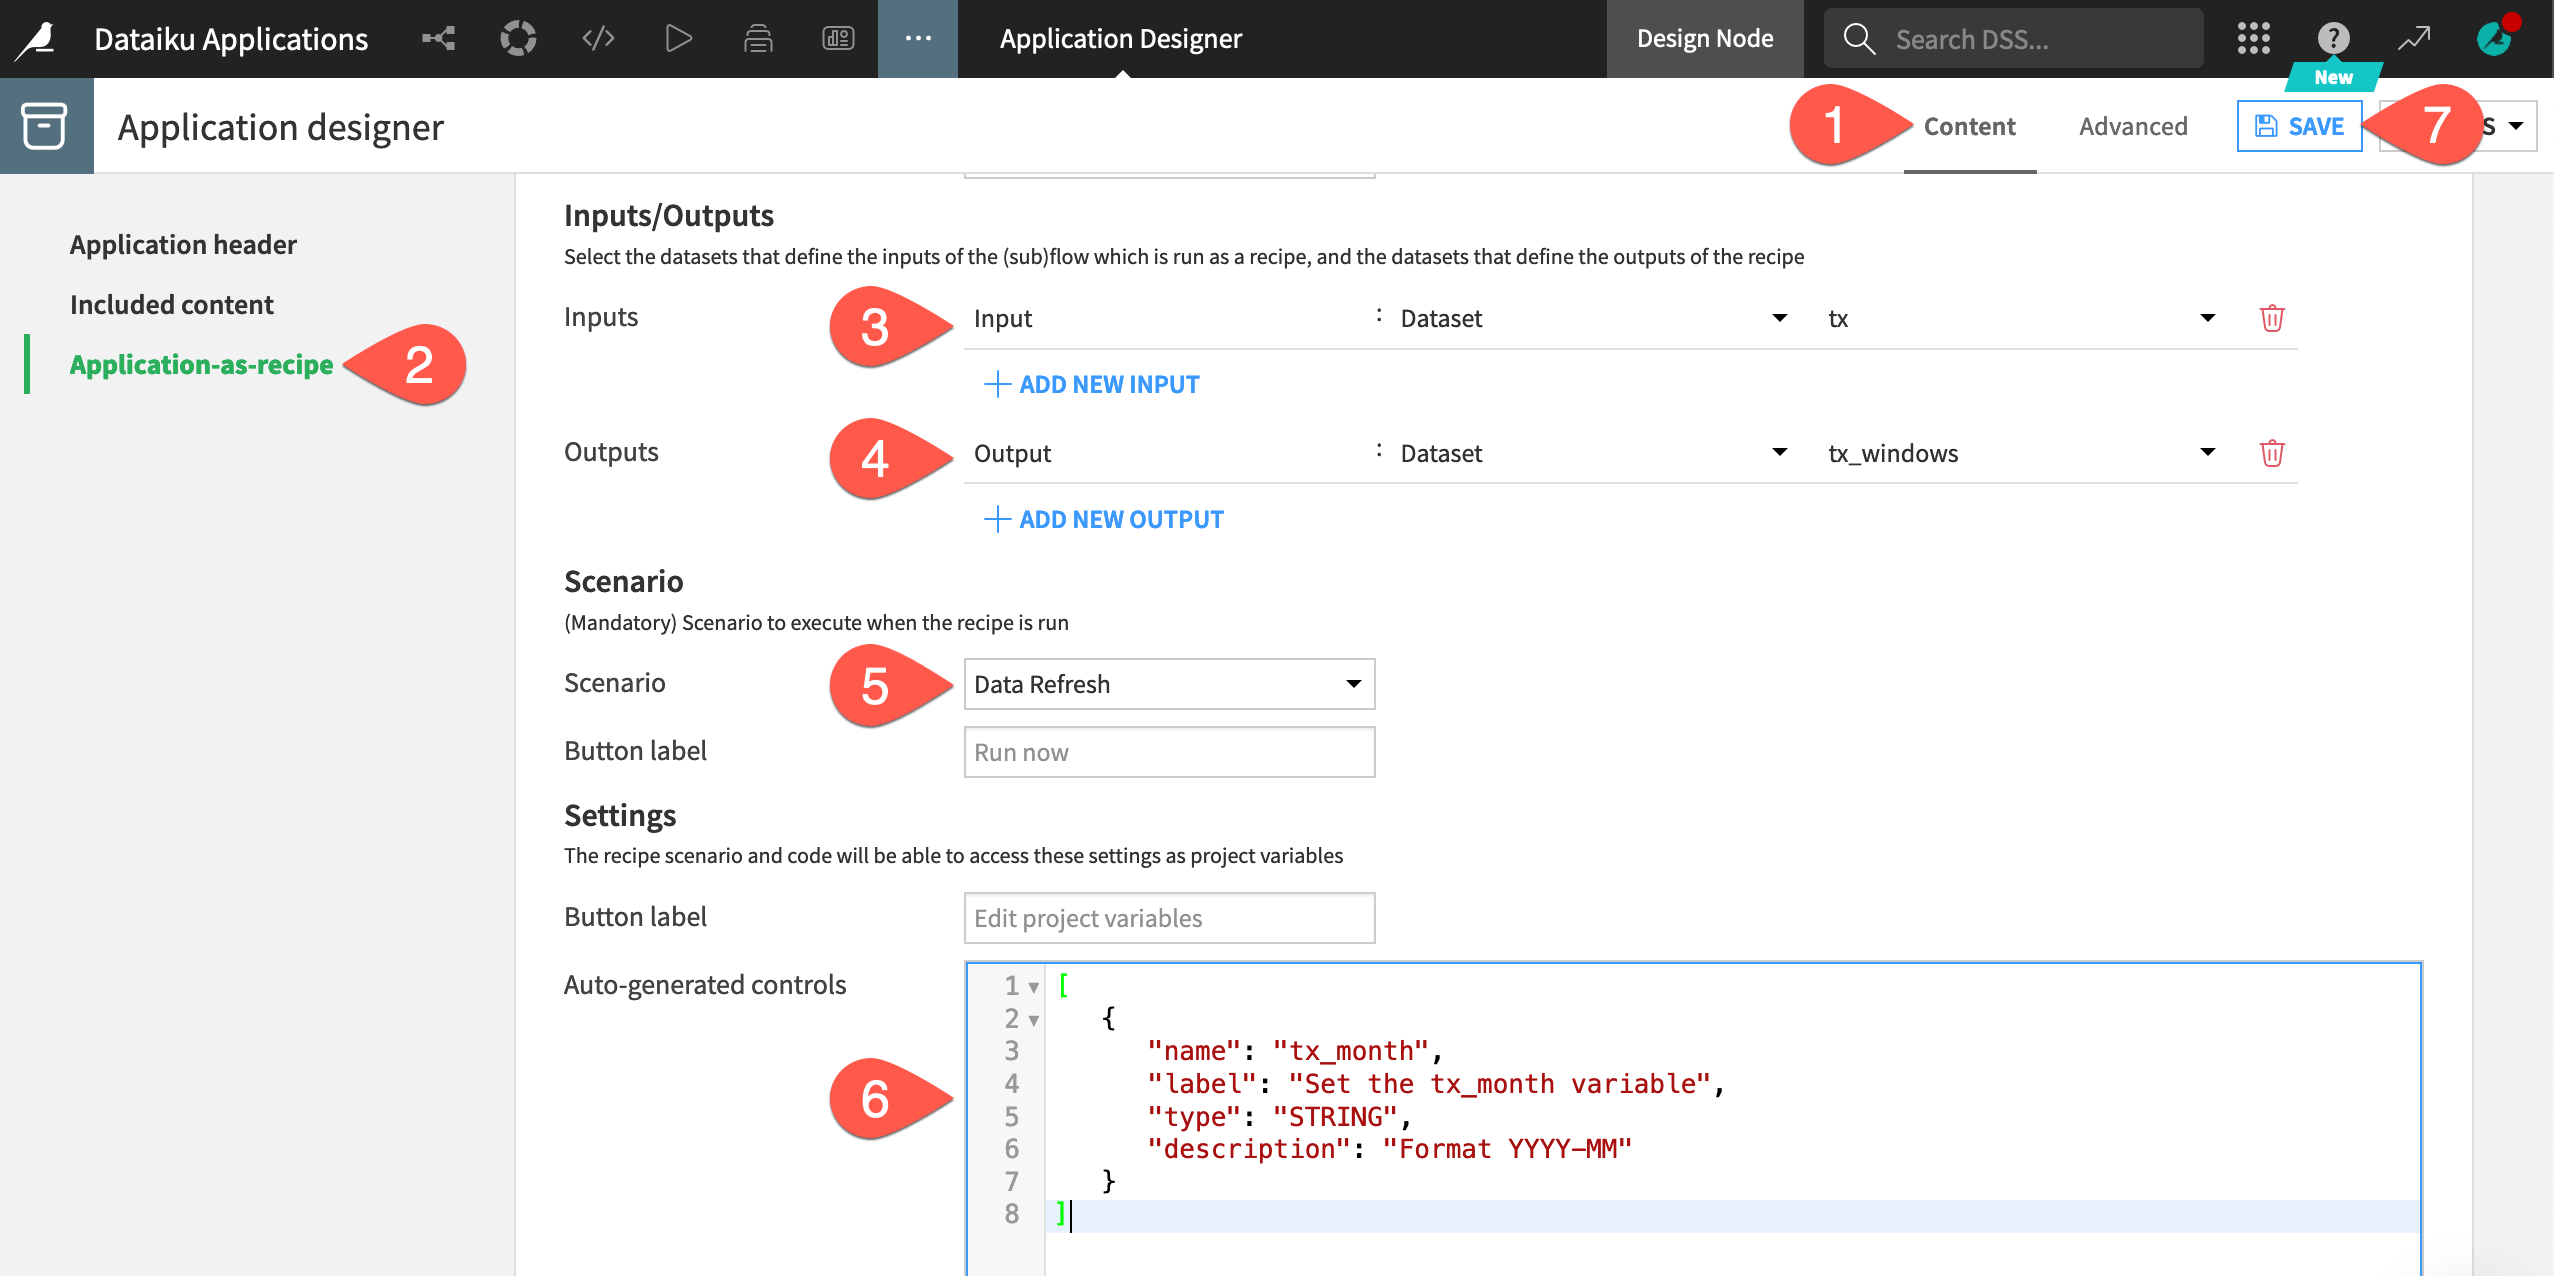This screenshot has width=2554, height=1276.
Task: Open the applications waffle grid icon
Action: click(2253, 38)
